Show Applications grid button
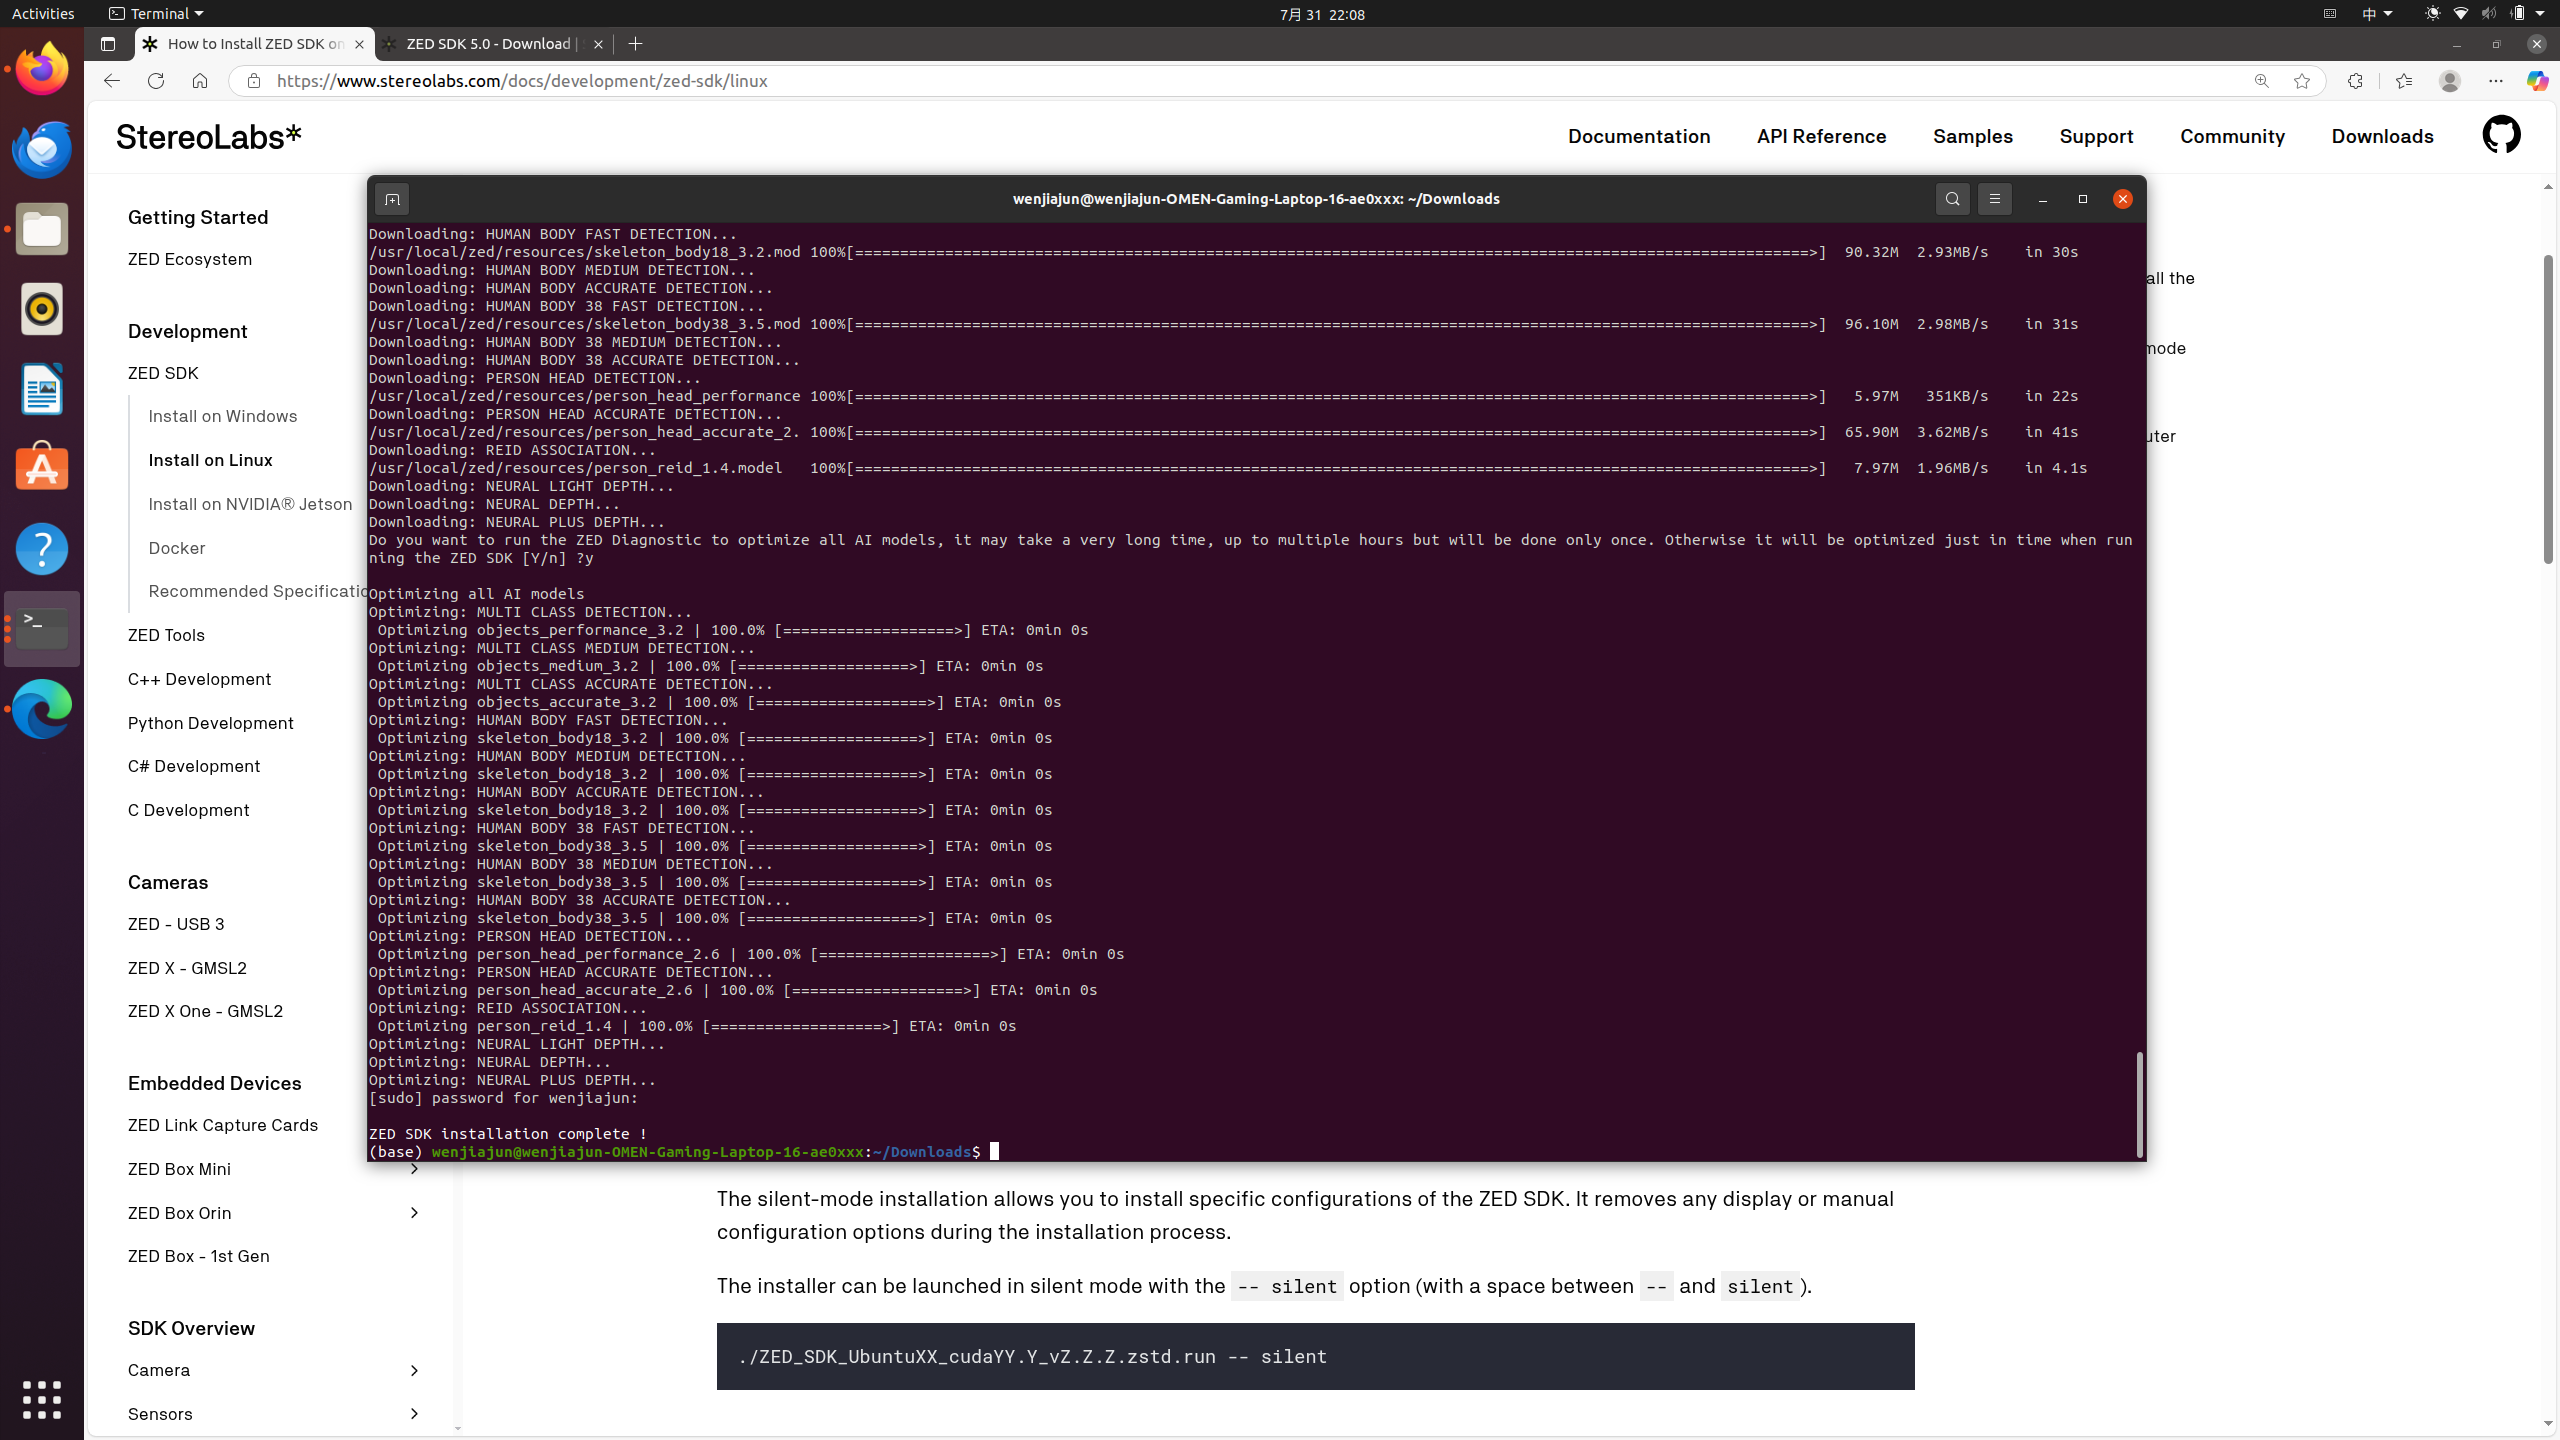Image resolution: width=2560 pixels, height=1440 pixels. [x=42, y=1399]
